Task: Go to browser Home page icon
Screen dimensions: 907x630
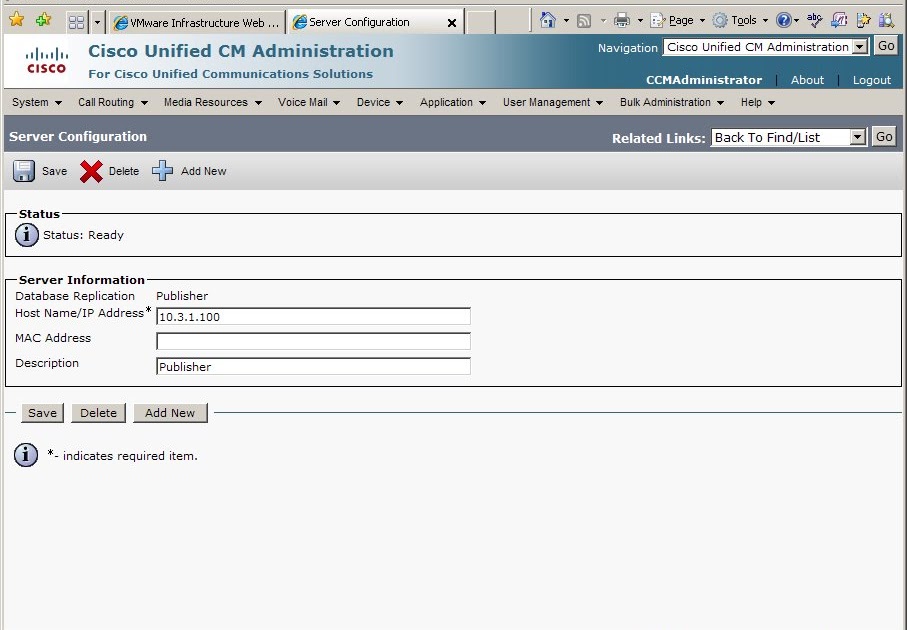Action: pos(547,21)
